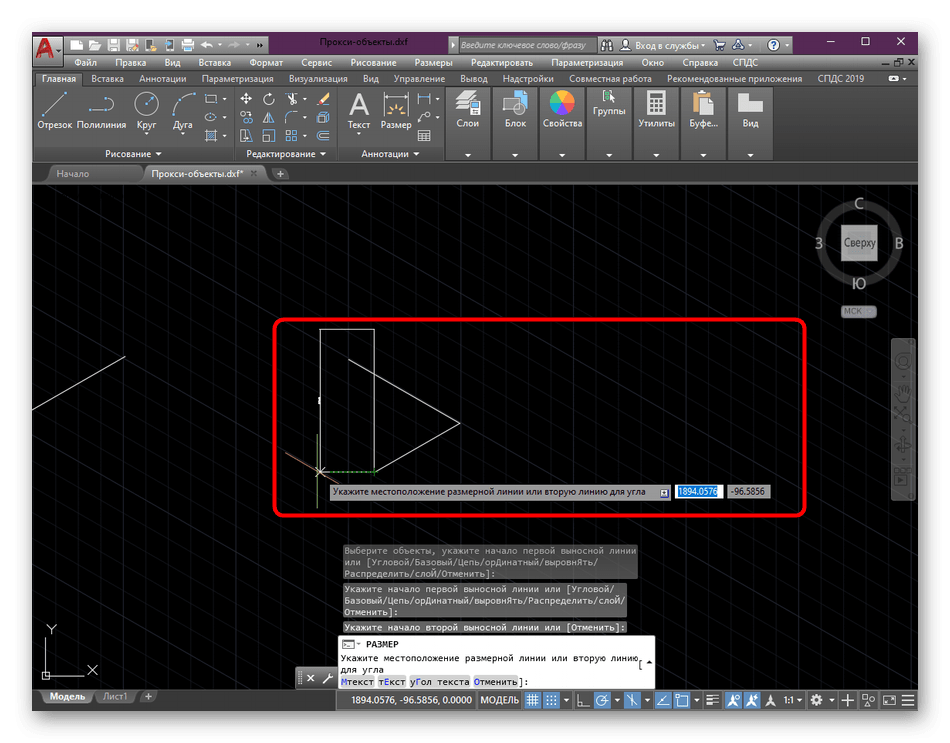Click the МОДЕЛЬ button in status bar
Image resolution: width=950 pixels, height=743 pixels.
pyautogui.click(x=499, y=701)
